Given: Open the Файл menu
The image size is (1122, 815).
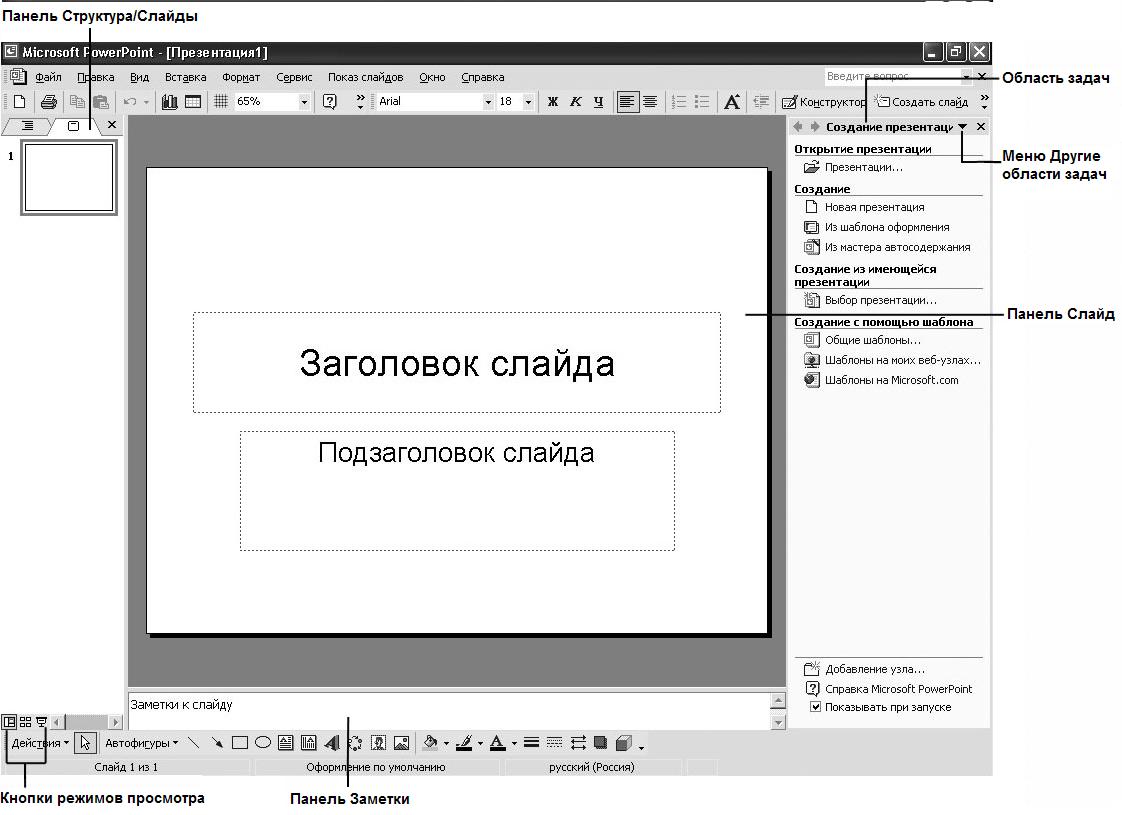Looking at the screenshot, I should pyautogui.click(x=48, y=77).
